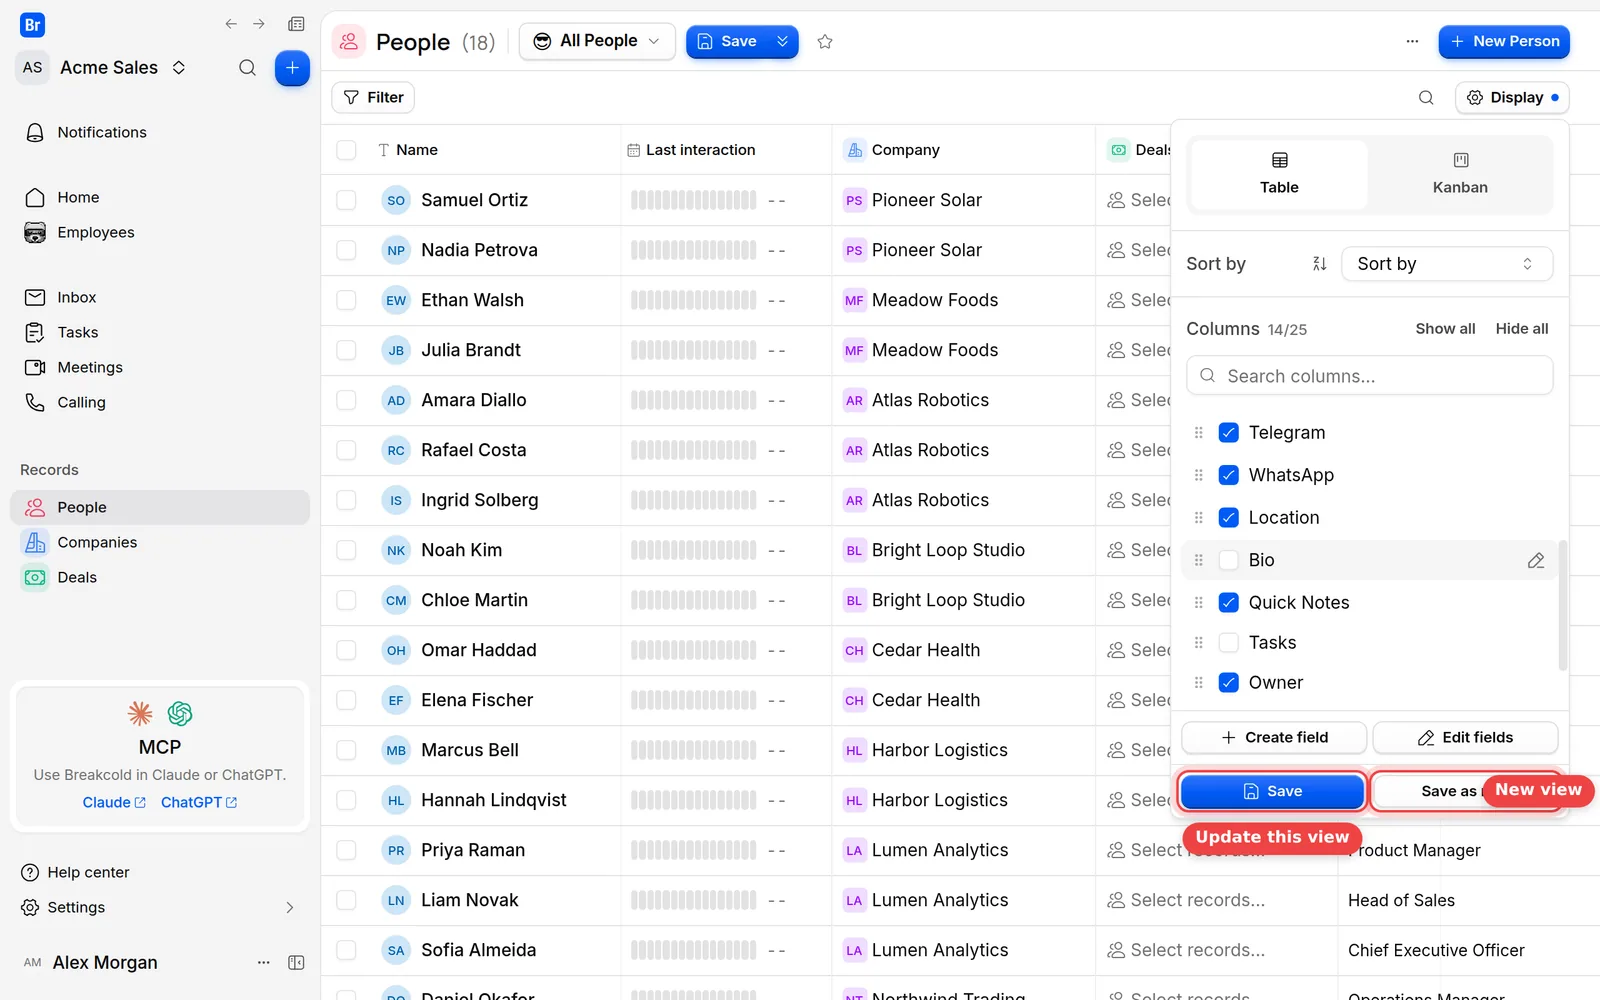1600x1000 pixels.
Task: Expand the Settings chevron in sidebar
Action: 290,908
